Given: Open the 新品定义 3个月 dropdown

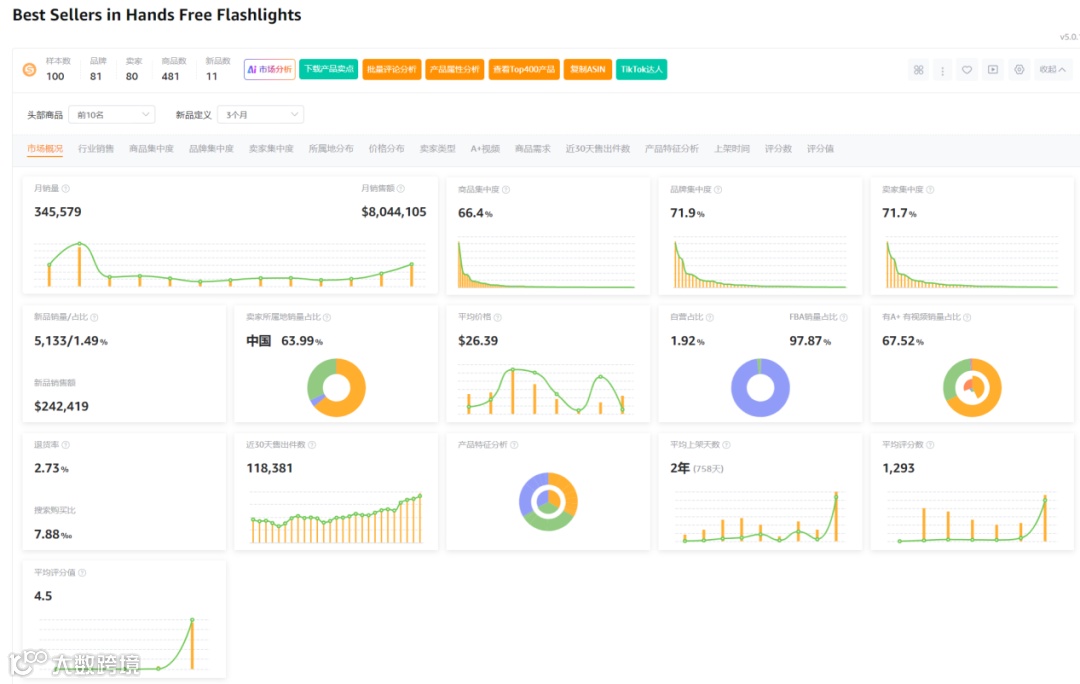Looking at the screenshot, I should [x=260, y=115].
